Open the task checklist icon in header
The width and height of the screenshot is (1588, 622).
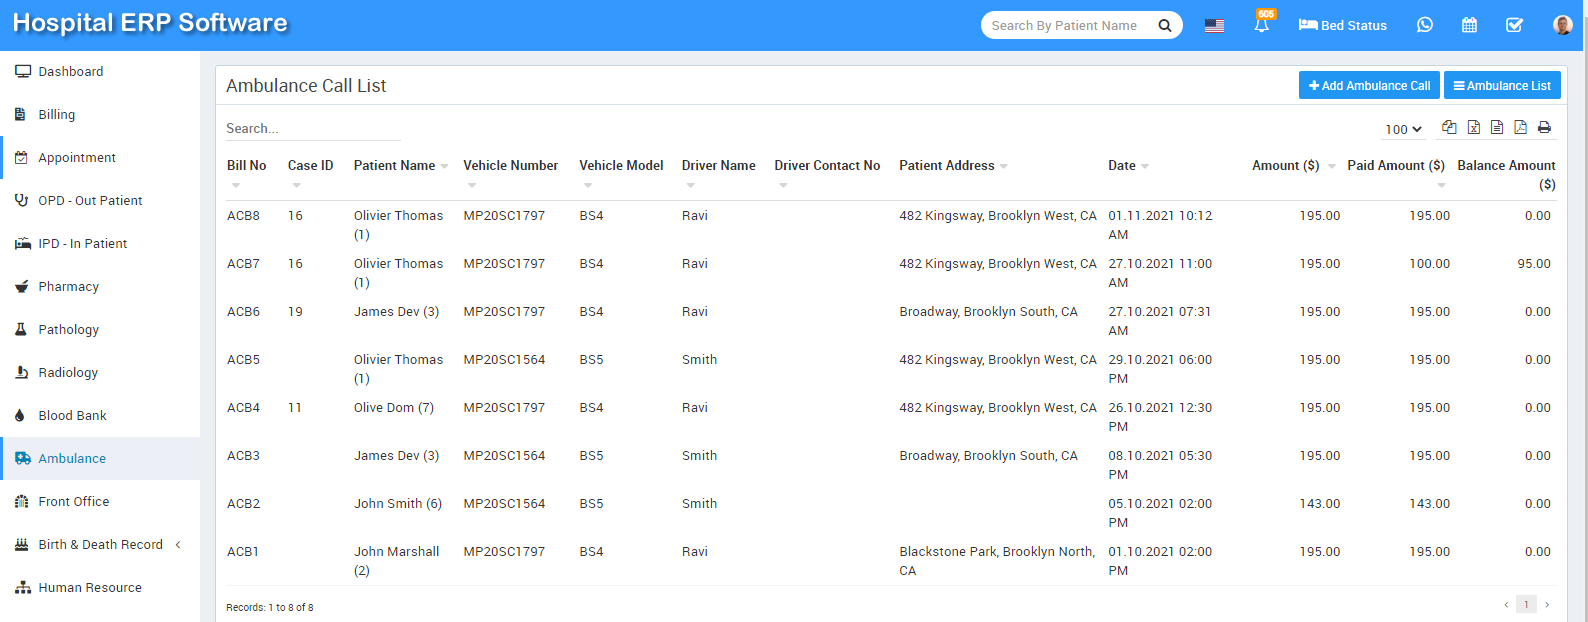coord(1514,25)
